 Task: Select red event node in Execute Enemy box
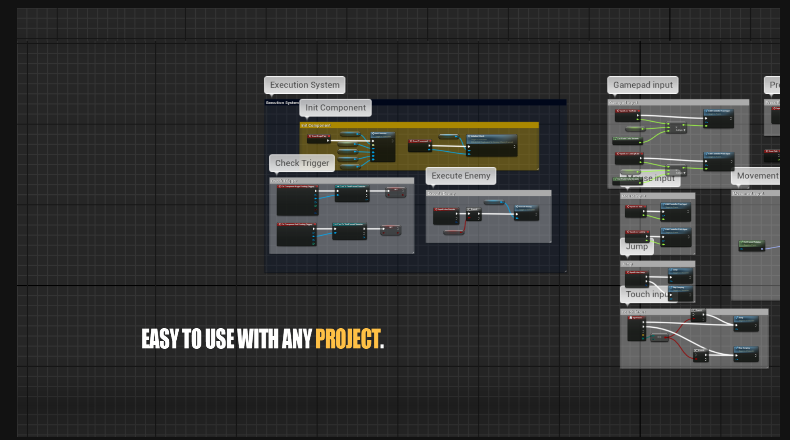pos(446,215)
